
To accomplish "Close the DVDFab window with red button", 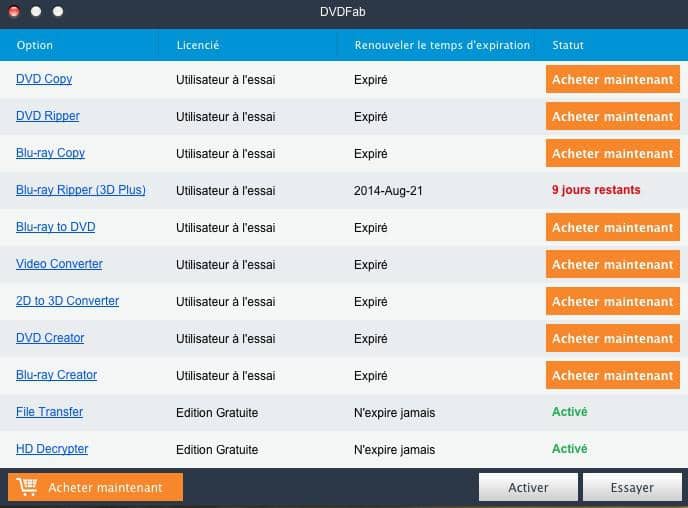I will click(14, 11).
